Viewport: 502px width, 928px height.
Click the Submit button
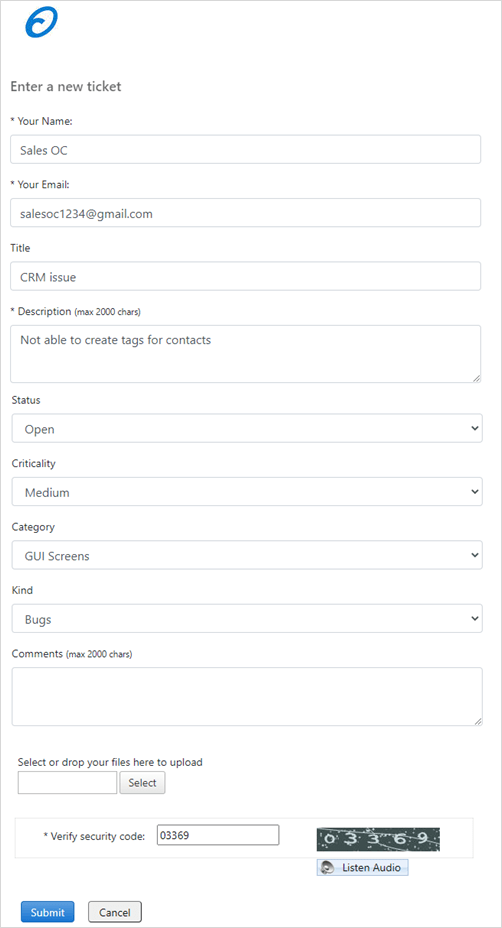(x=47, y=912)
